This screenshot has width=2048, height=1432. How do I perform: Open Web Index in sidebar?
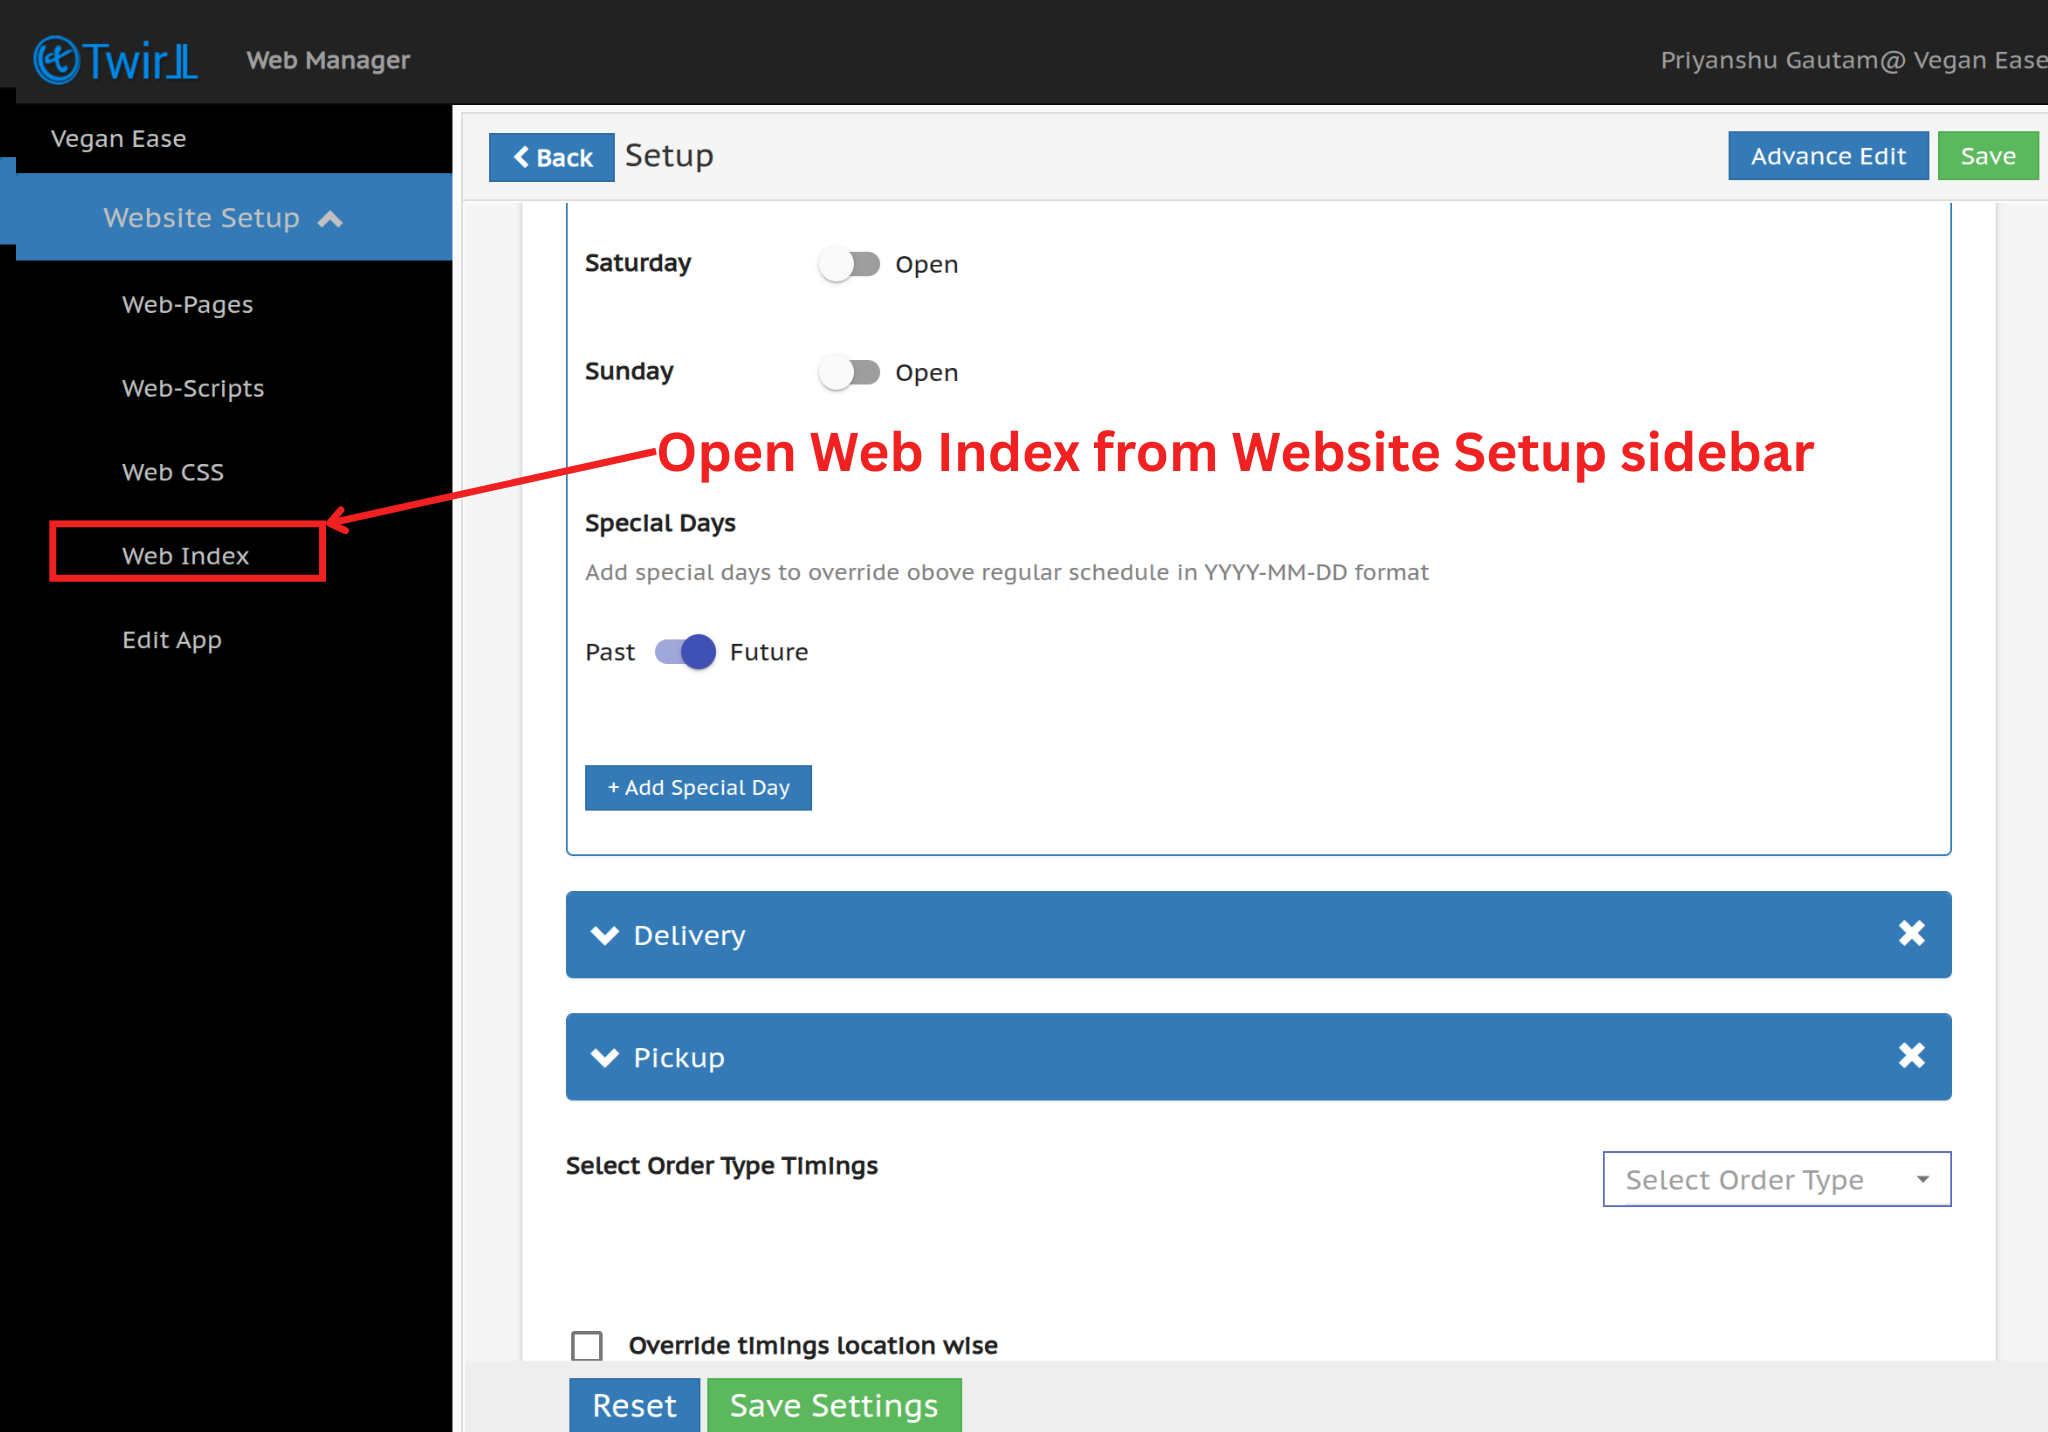(x=186, y=556)
